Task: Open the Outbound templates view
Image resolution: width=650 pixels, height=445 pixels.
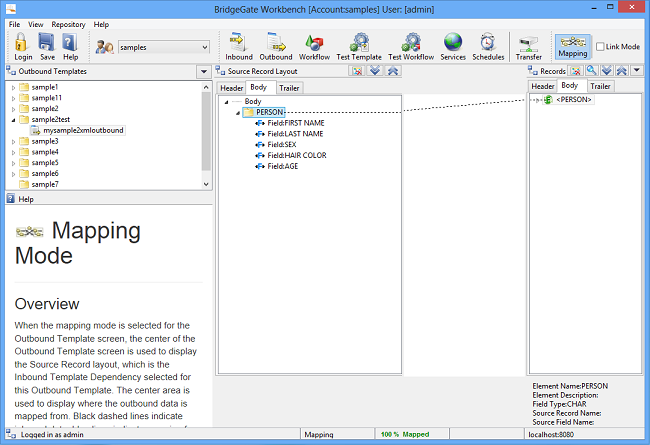Action: coord(276,46)
